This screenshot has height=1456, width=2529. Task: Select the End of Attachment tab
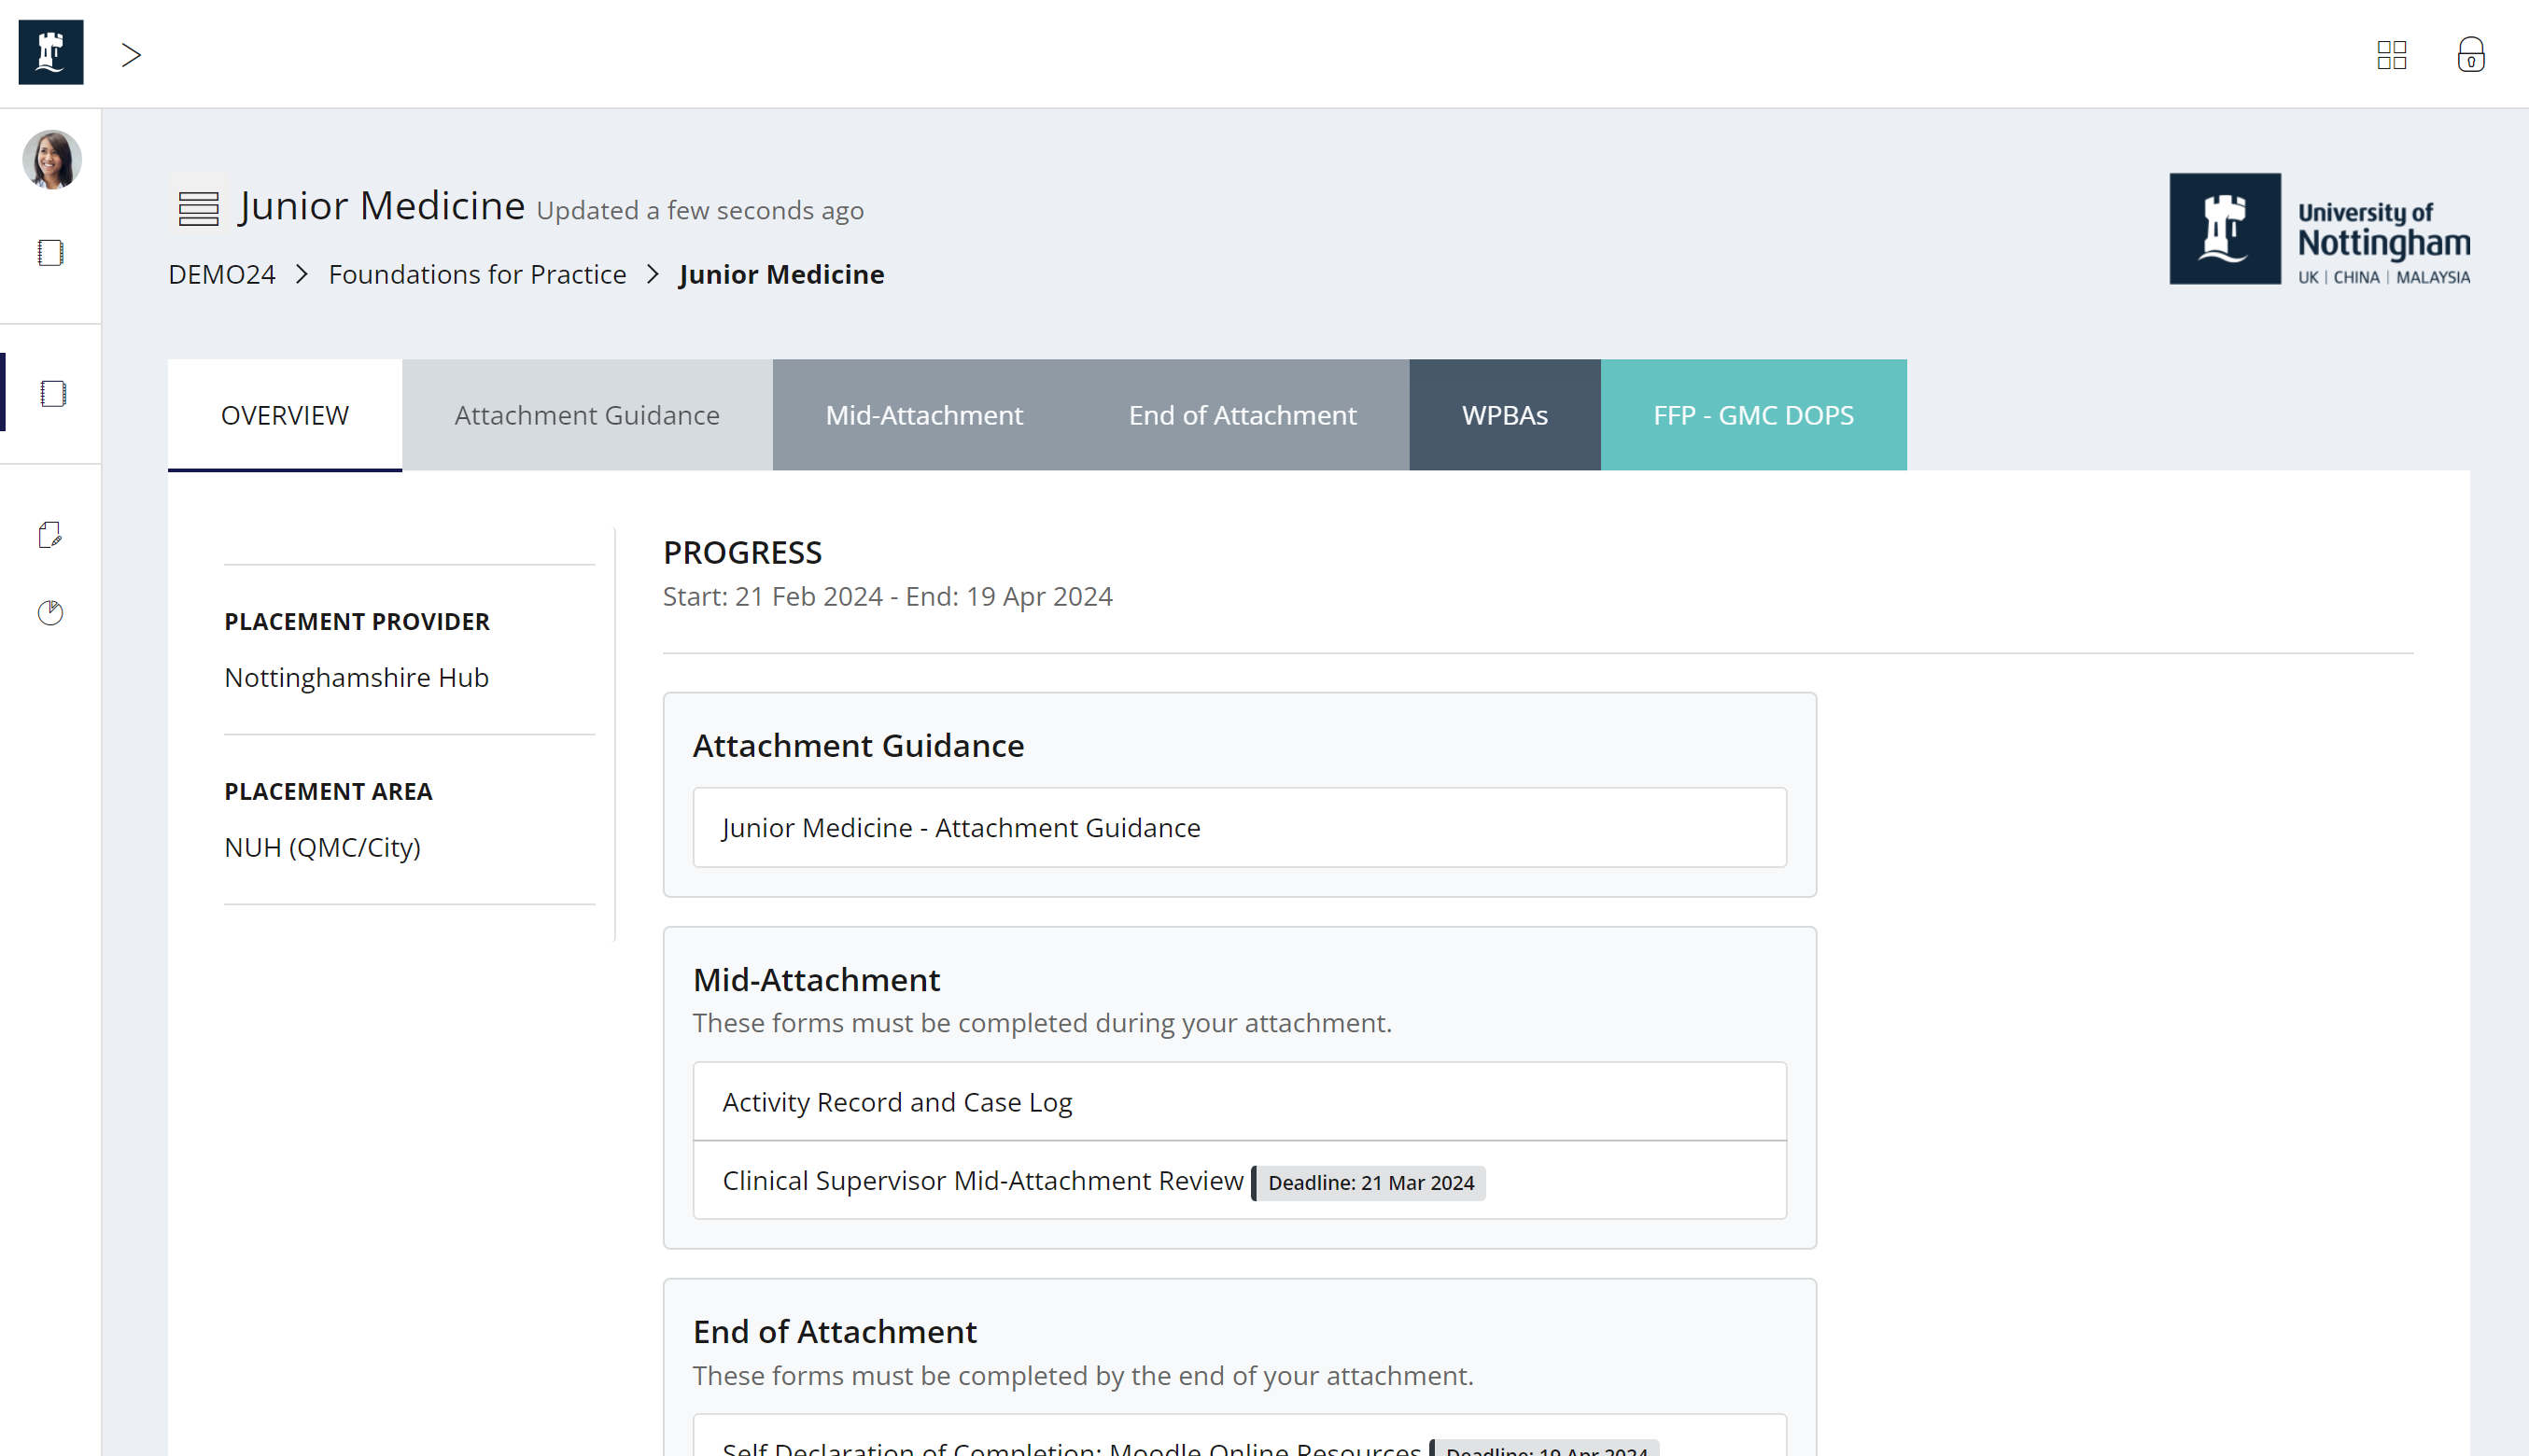pos(1242,414)
